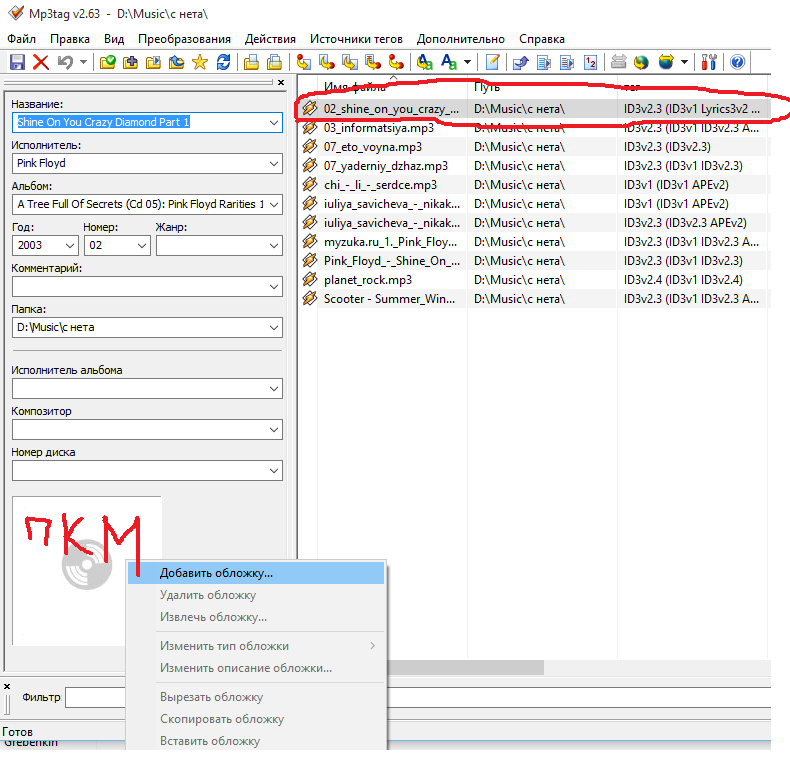The image size is (790, 757).
Task: Expand the Номер 02 dropdown
Action: pos(142,246)
